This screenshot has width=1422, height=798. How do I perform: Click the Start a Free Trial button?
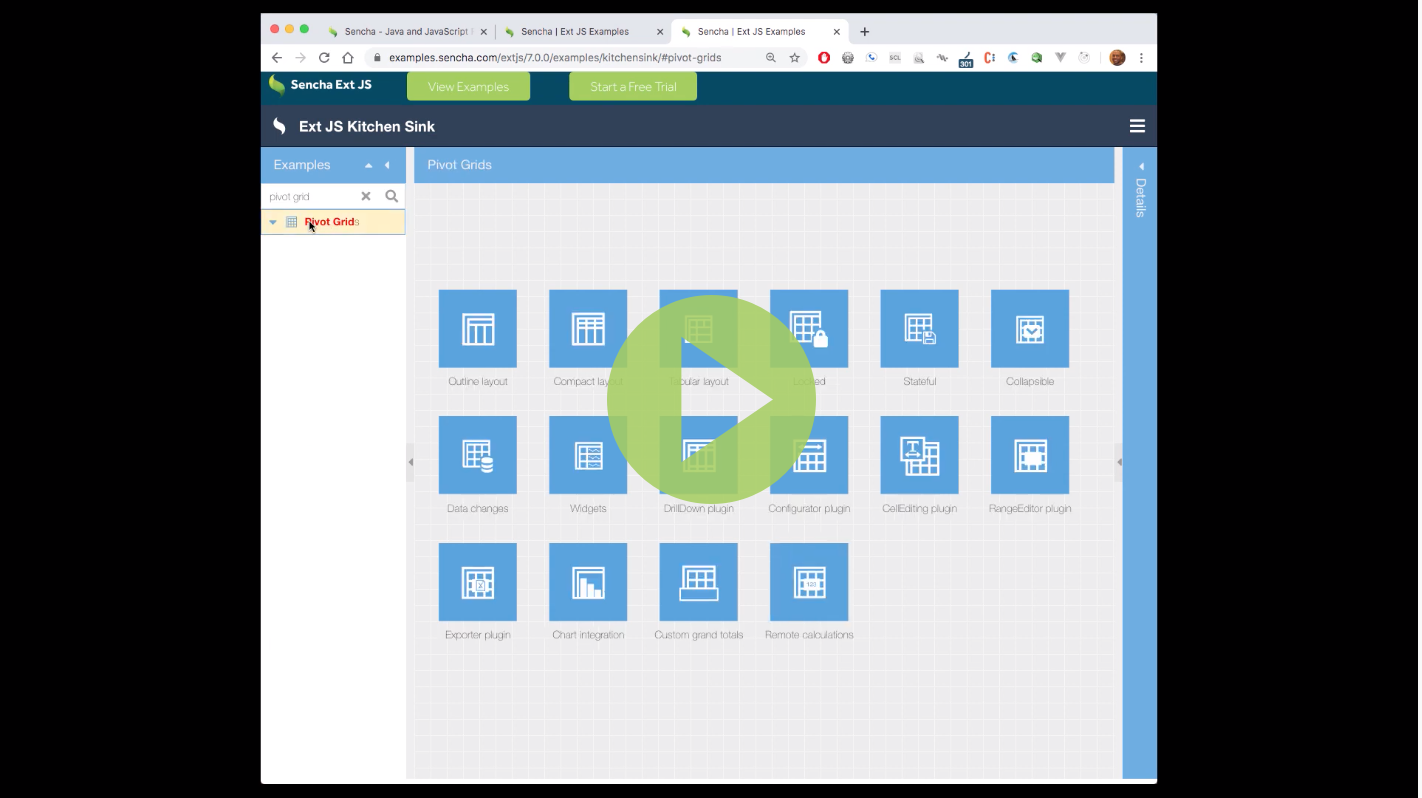click(x=633, y=87)
